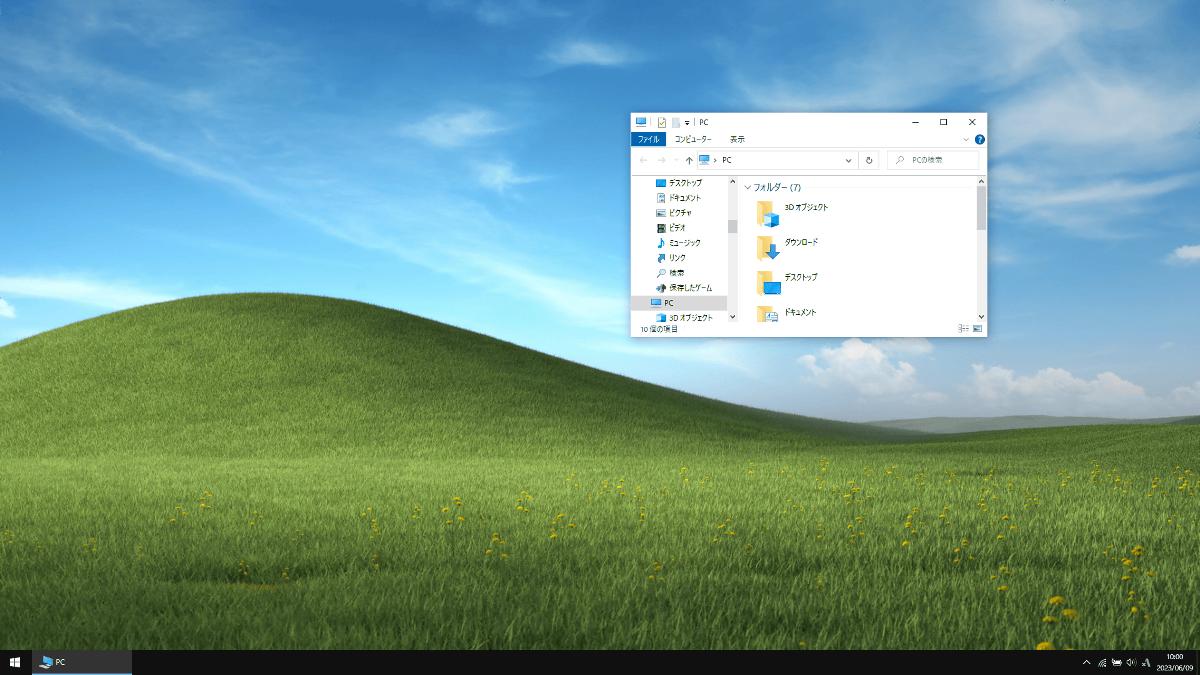Screen dimensions: 1200x675
Task: Click the PCの検索 search box
Action: pos(932,160)
